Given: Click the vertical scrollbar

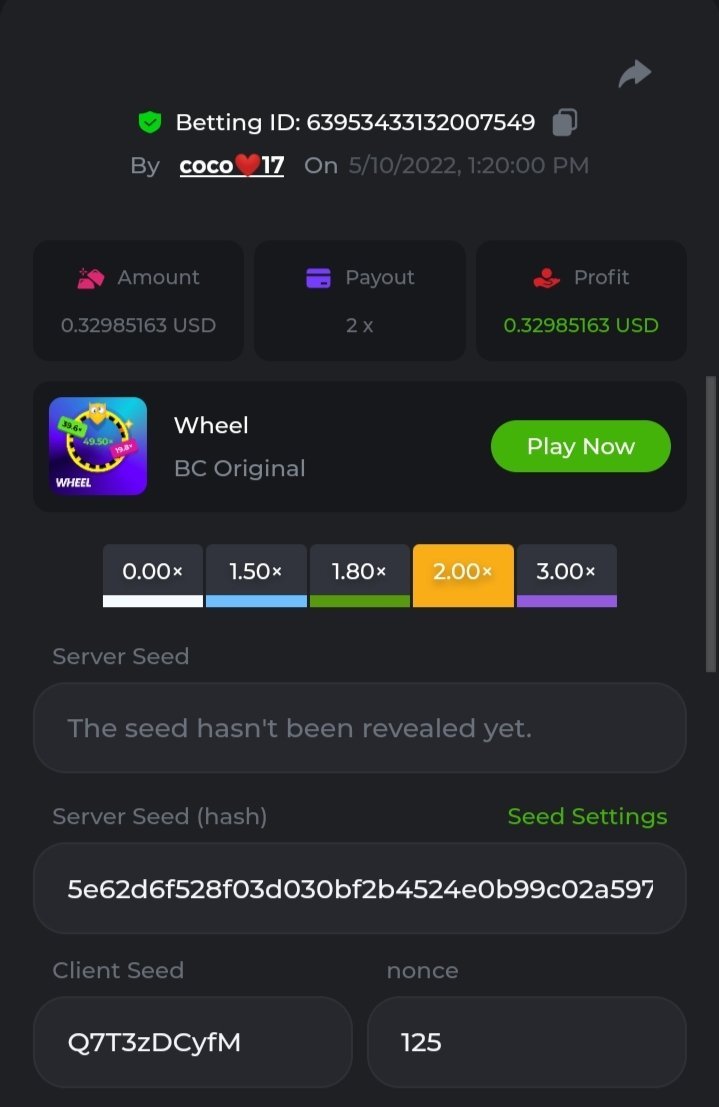Looking at the screenshot, I should [x=709, y=520].
